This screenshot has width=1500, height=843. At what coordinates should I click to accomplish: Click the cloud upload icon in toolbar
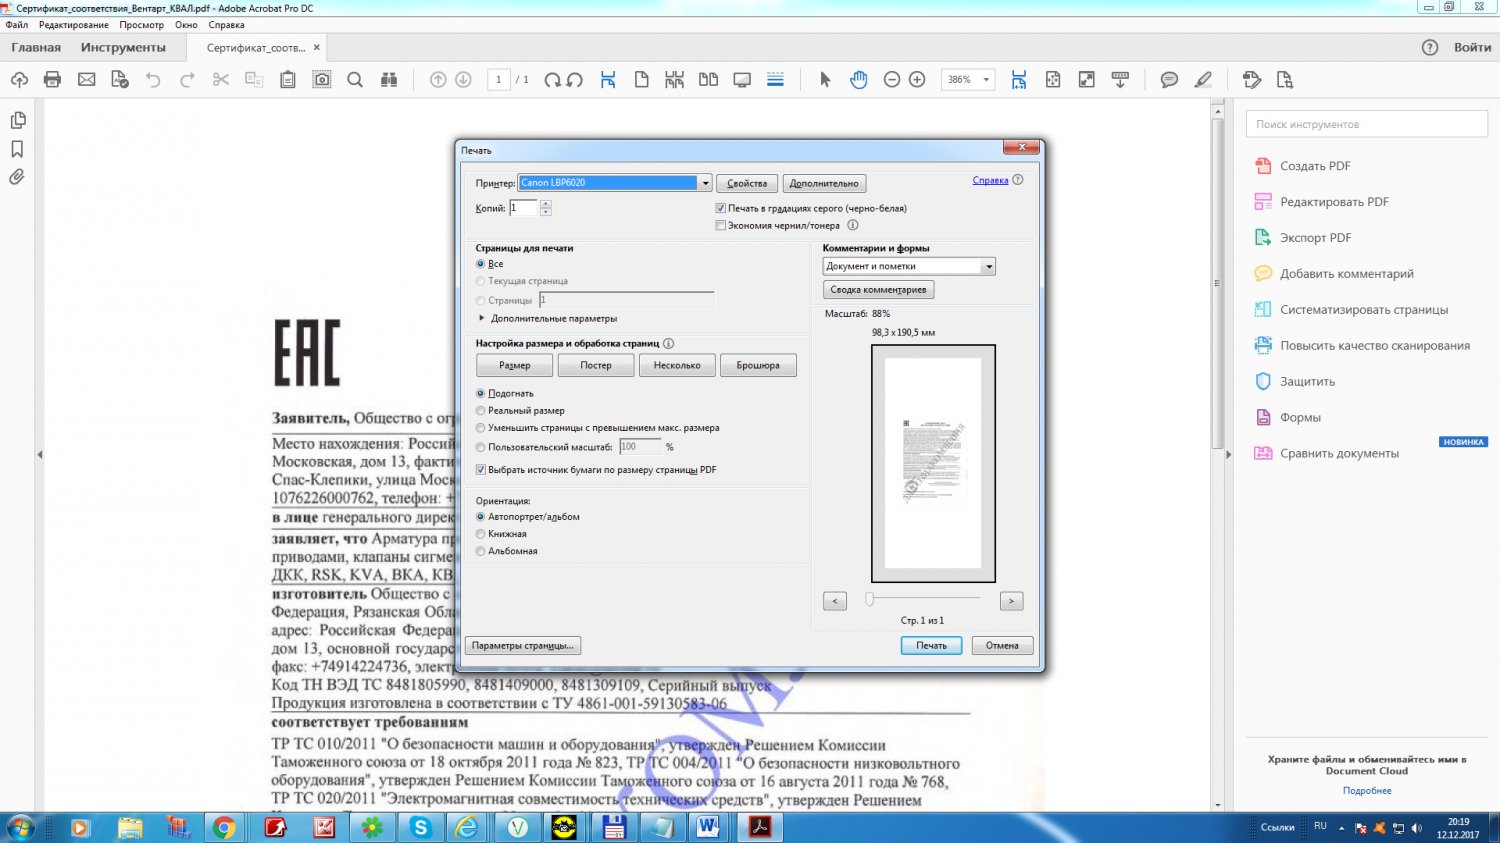point(19,80)
